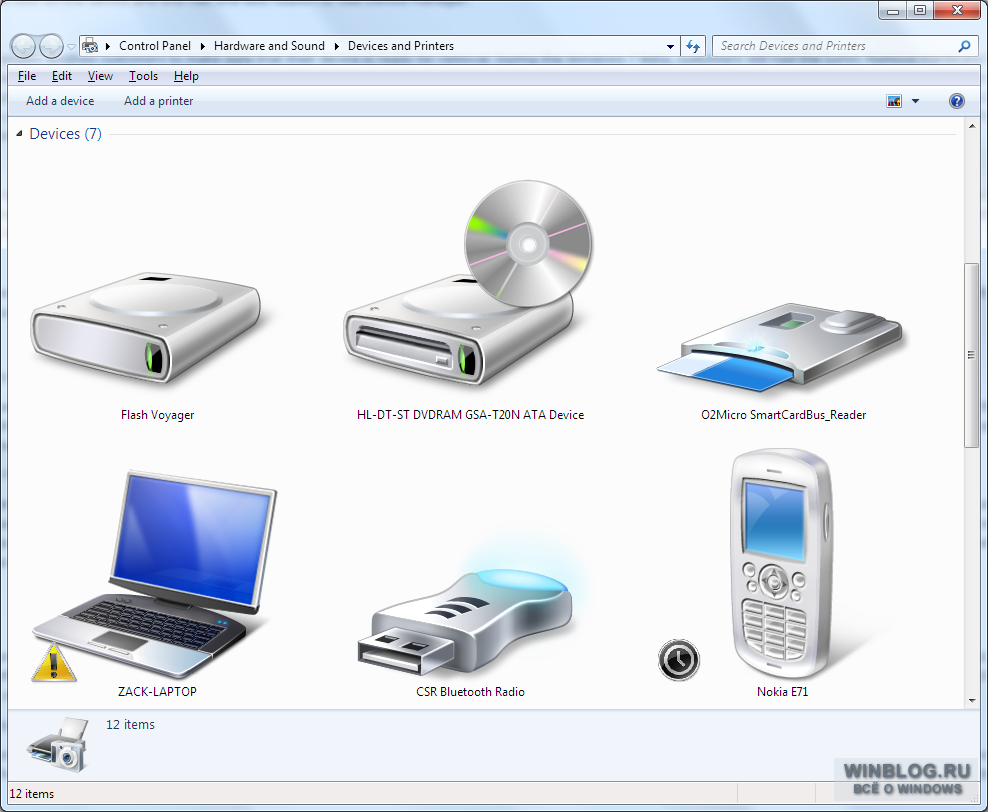Click the Help question mark icon

coord(956,101)
